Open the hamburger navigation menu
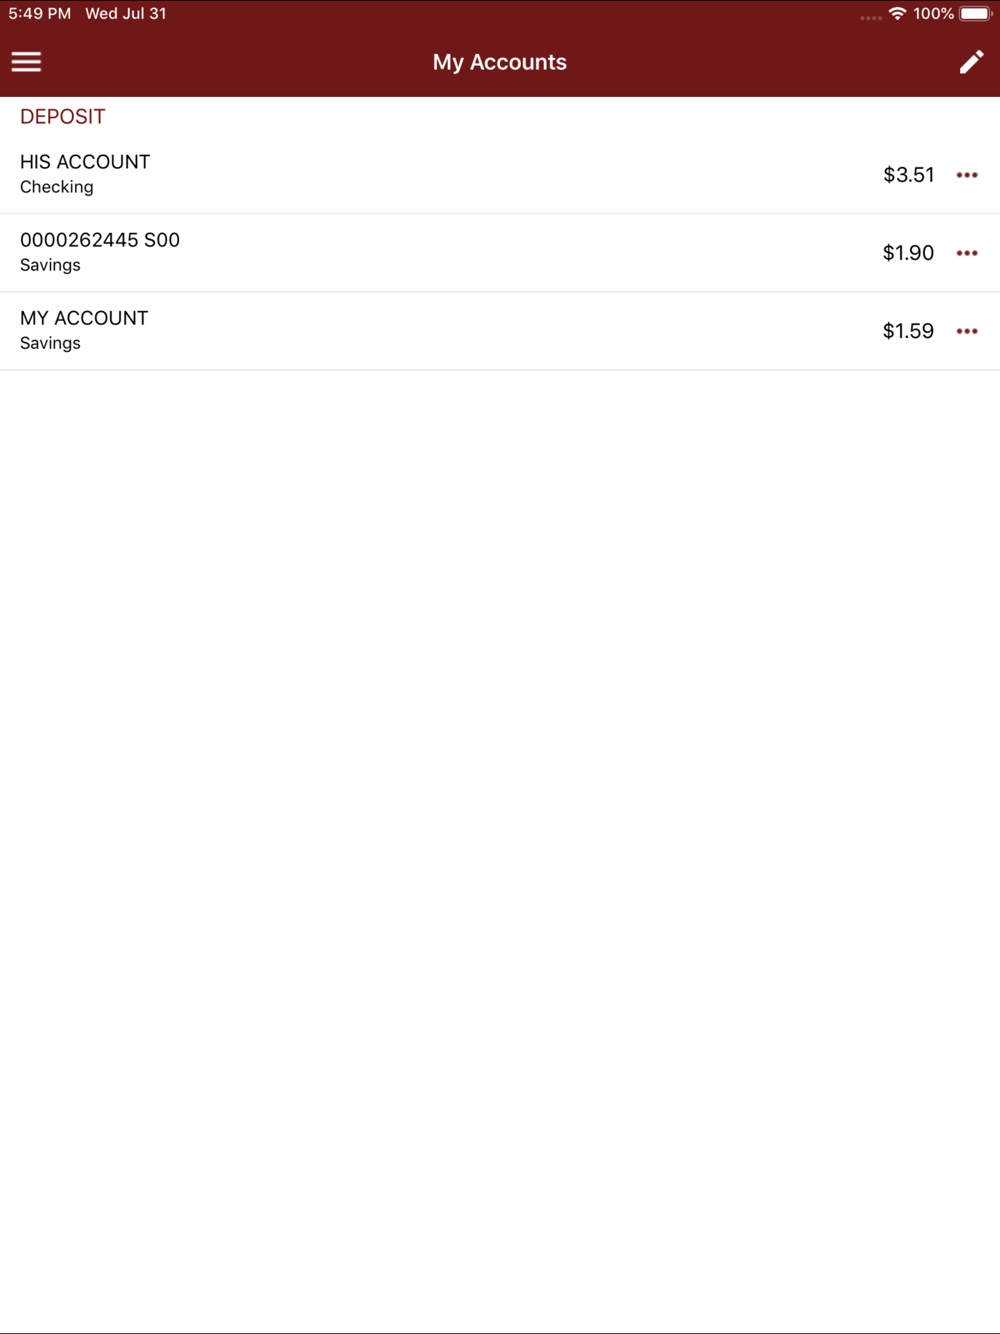Image resolution: width=1000 pixels, height=1334 pixels. point(26,62)
